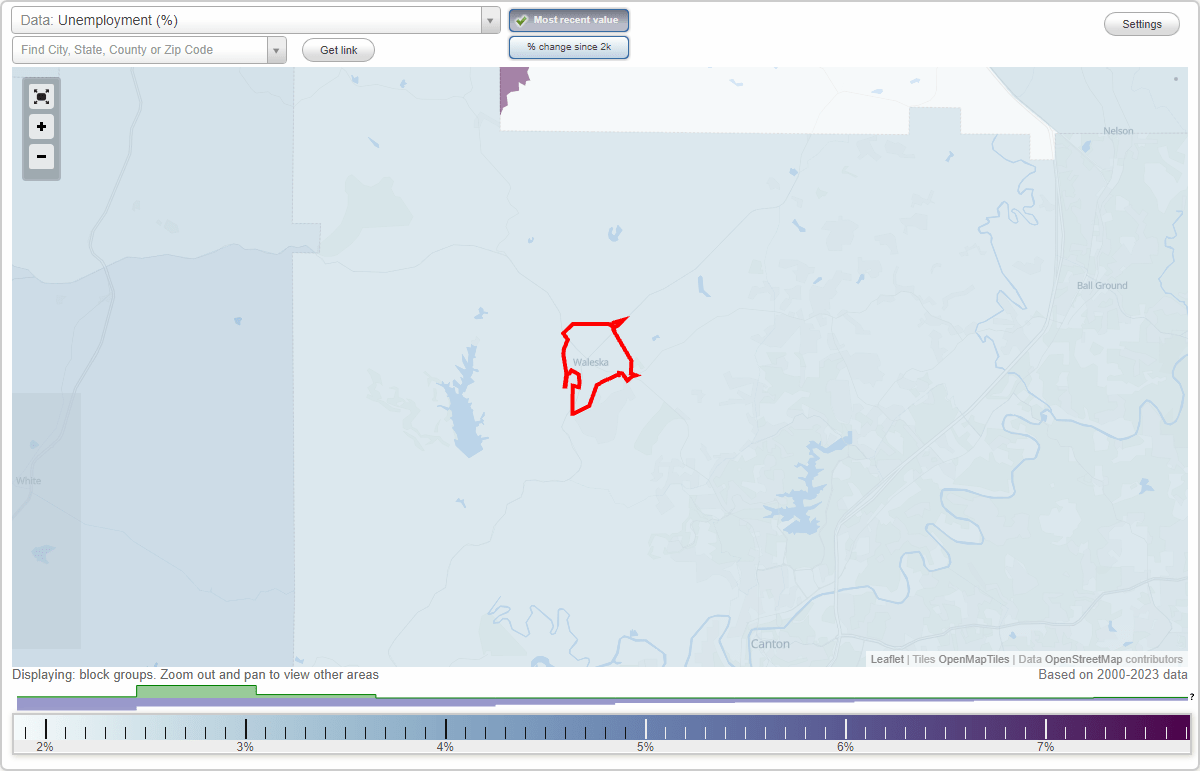The width and height of the screenshot is (1200, 771).
Task: Click the Find City, State, County field
Action: tap(140, 50)
